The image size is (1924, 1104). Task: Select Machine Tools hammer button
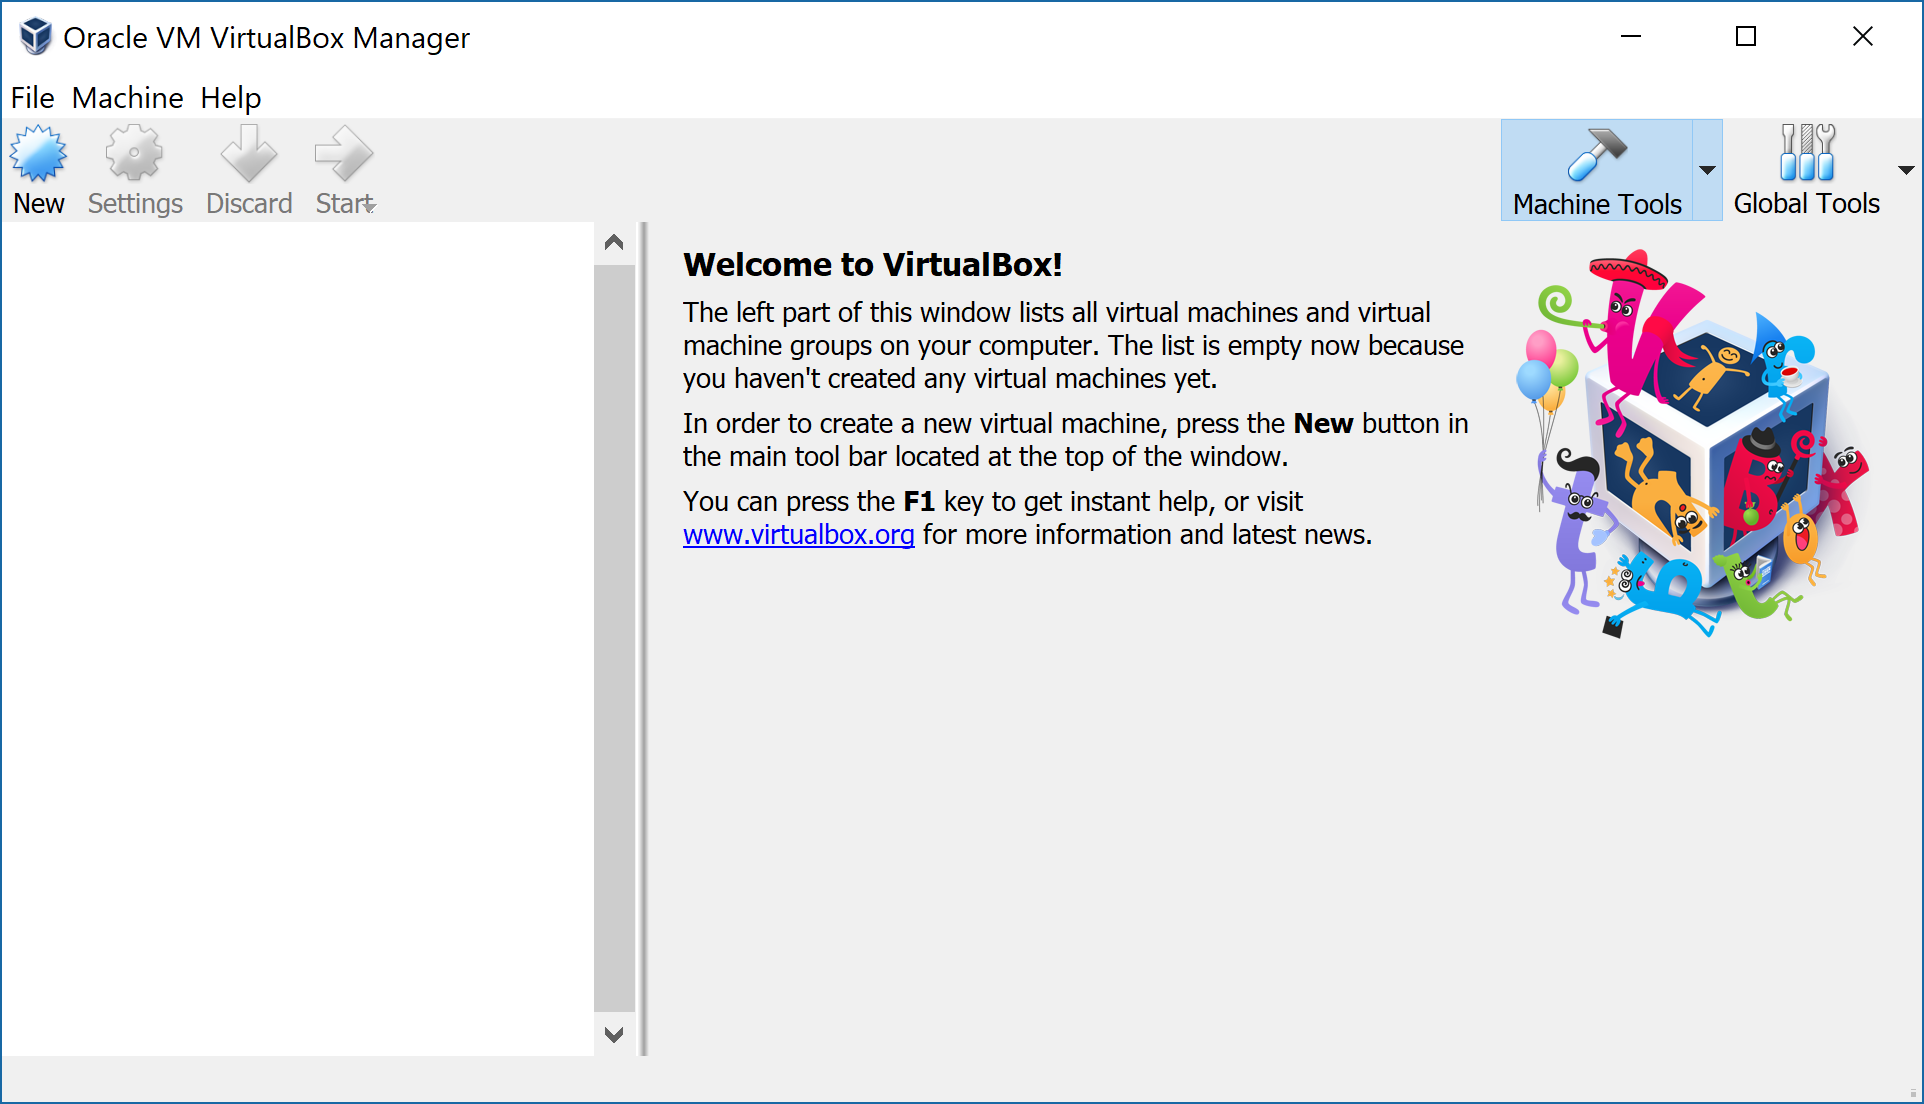(x=1597, y=170)
